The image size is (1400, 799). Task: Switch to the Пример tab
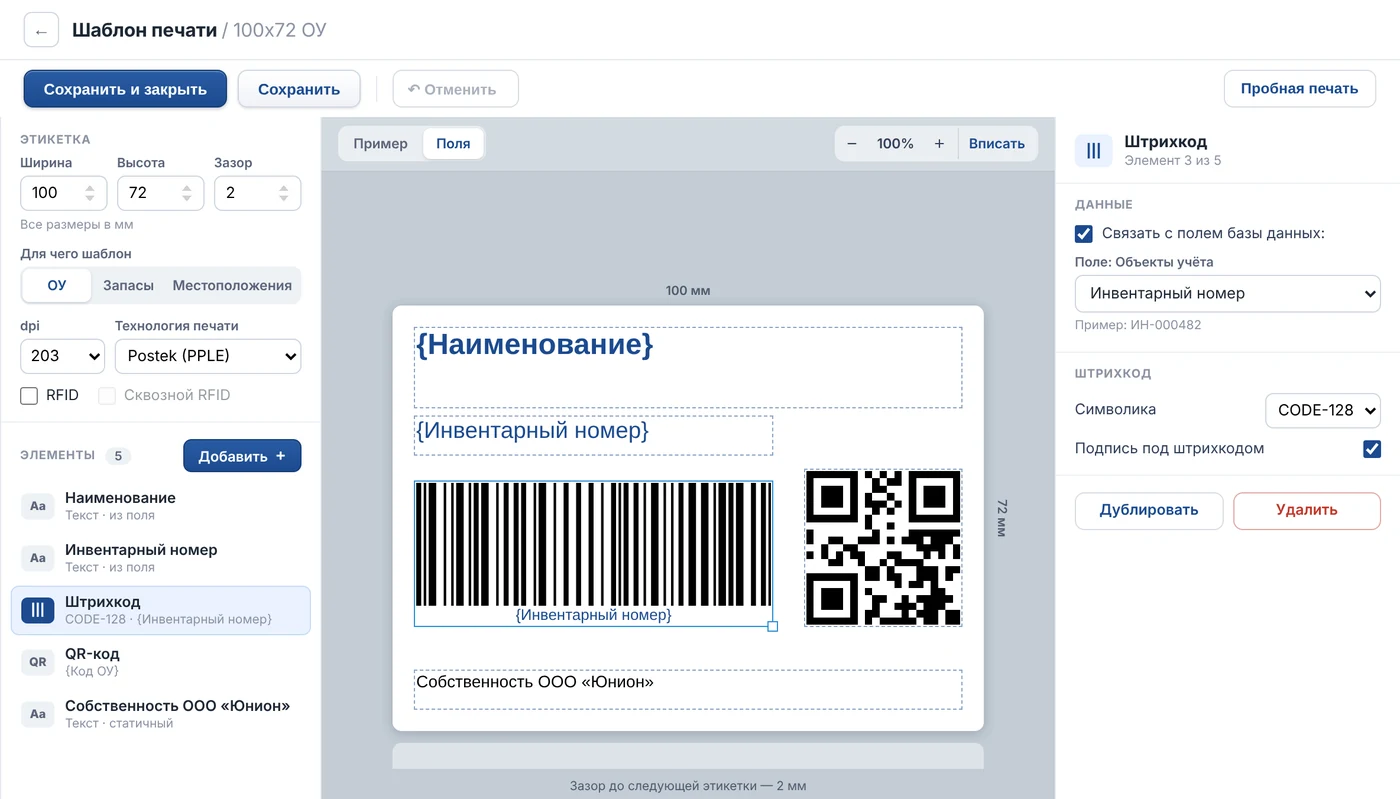click(x=381, y=144)
